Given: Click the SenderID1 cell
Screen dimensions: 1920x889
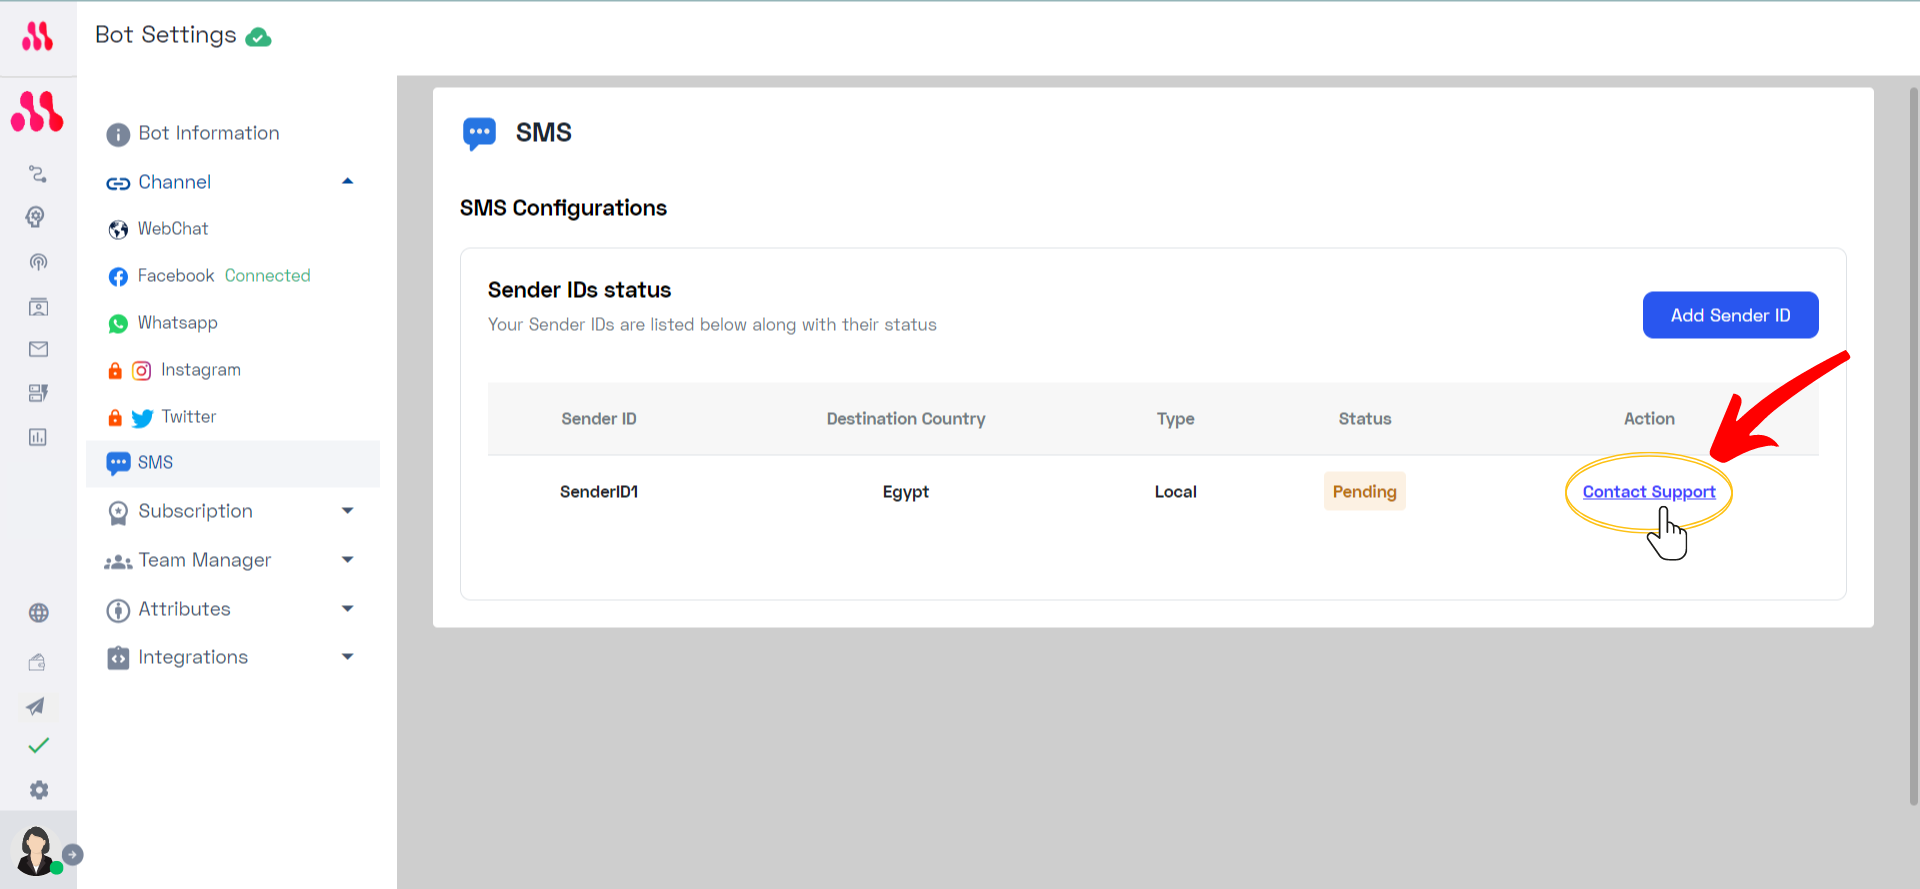Looking at the screenshot, I should coord(599,492).
